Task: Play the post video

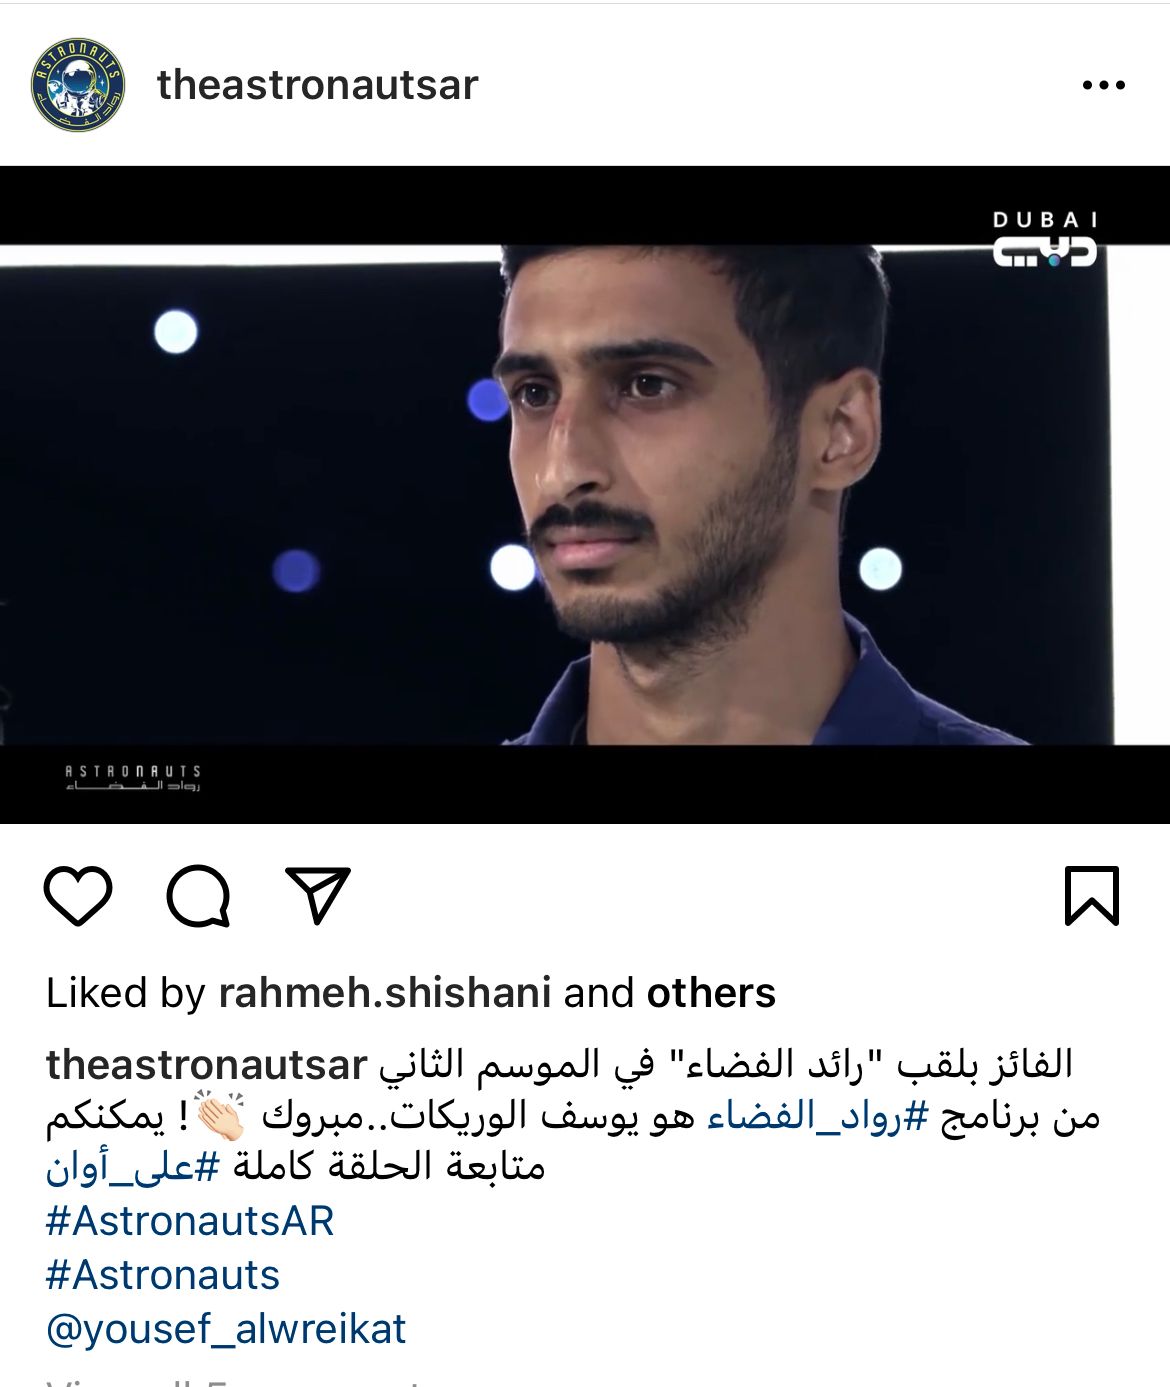Action: point(585,495)
